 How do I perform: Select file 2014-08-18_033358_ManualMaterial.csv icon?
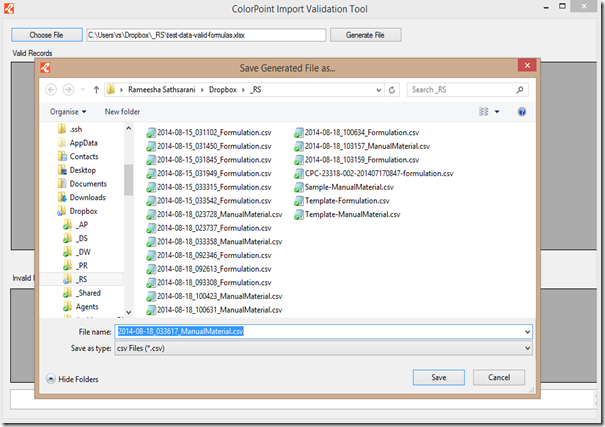(151, 242)
